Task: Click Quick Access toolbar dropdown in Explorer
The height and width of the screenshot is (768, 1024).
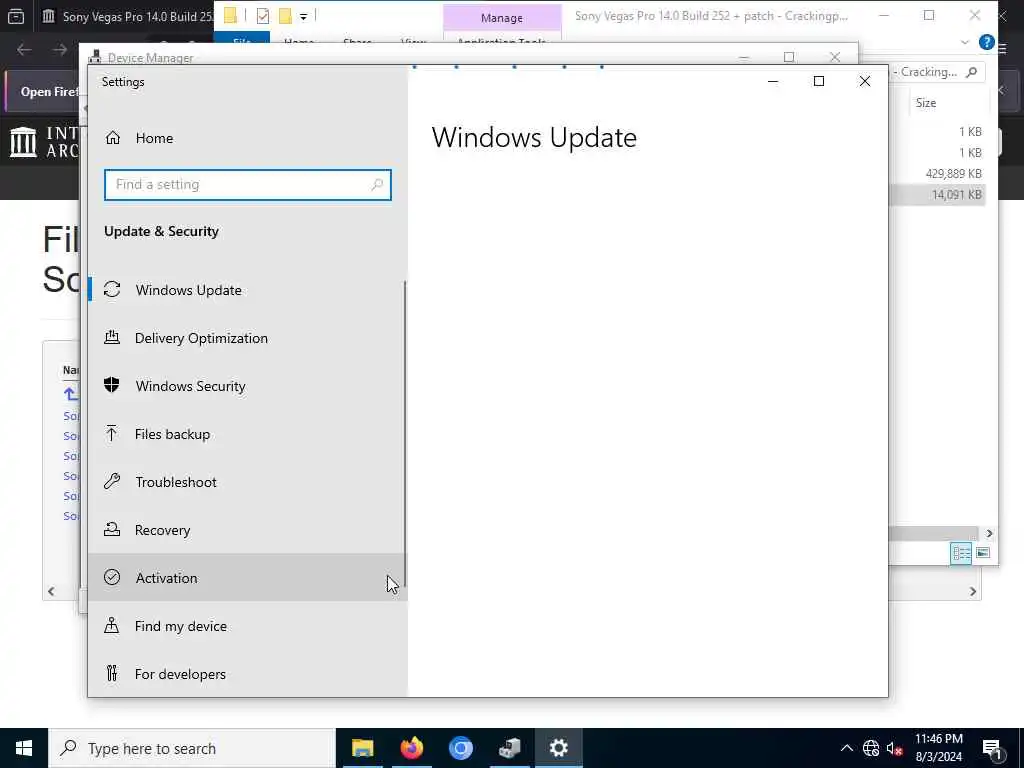Action: click(x=304, y=16)
